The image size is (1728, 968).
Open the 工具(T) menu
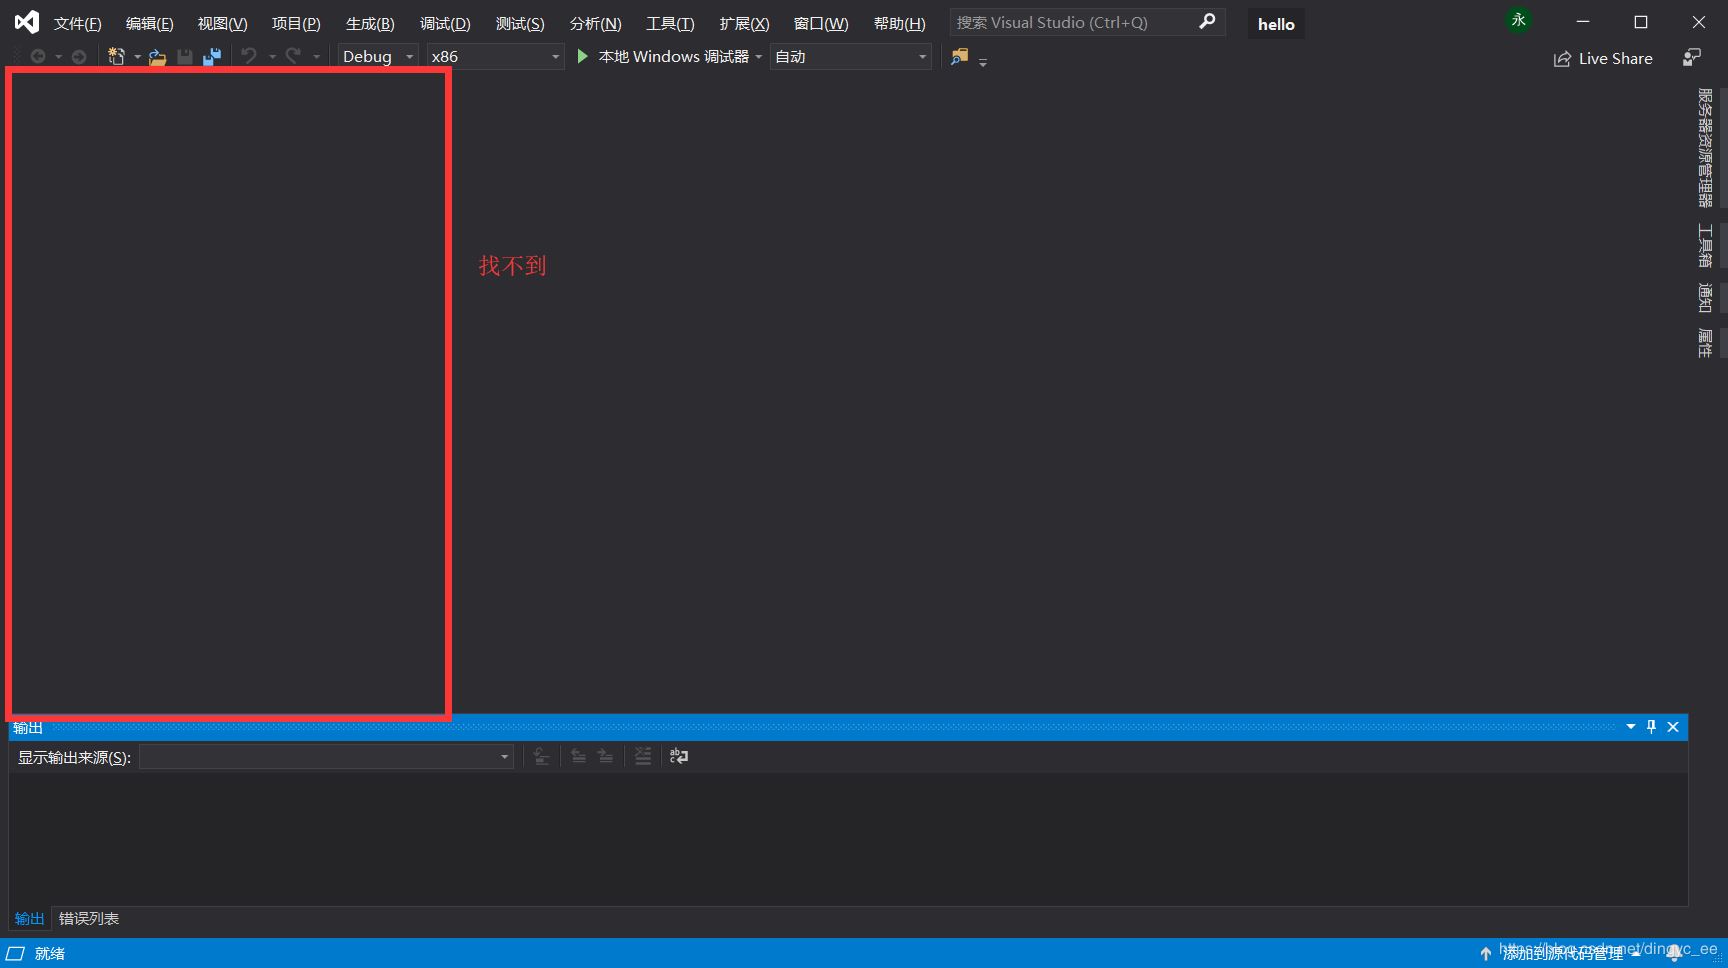[670, 23]
